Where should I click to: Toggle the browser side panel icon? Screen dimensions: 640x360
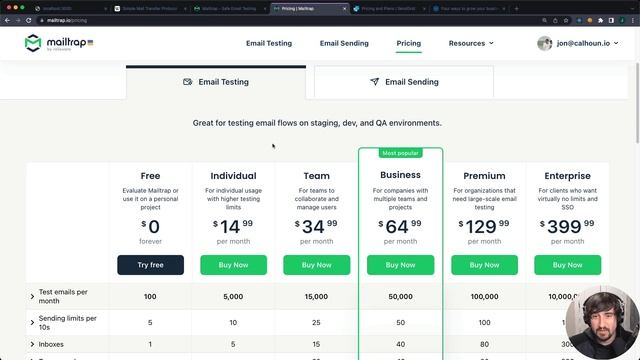[x=611, y=20]
